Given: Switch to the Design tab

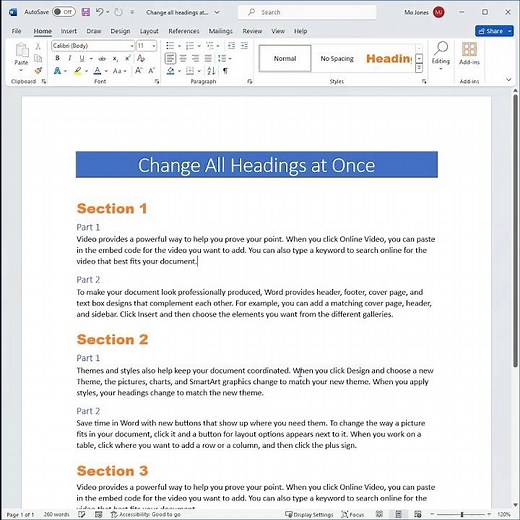Looking at the screenshot, I should 120,31.
